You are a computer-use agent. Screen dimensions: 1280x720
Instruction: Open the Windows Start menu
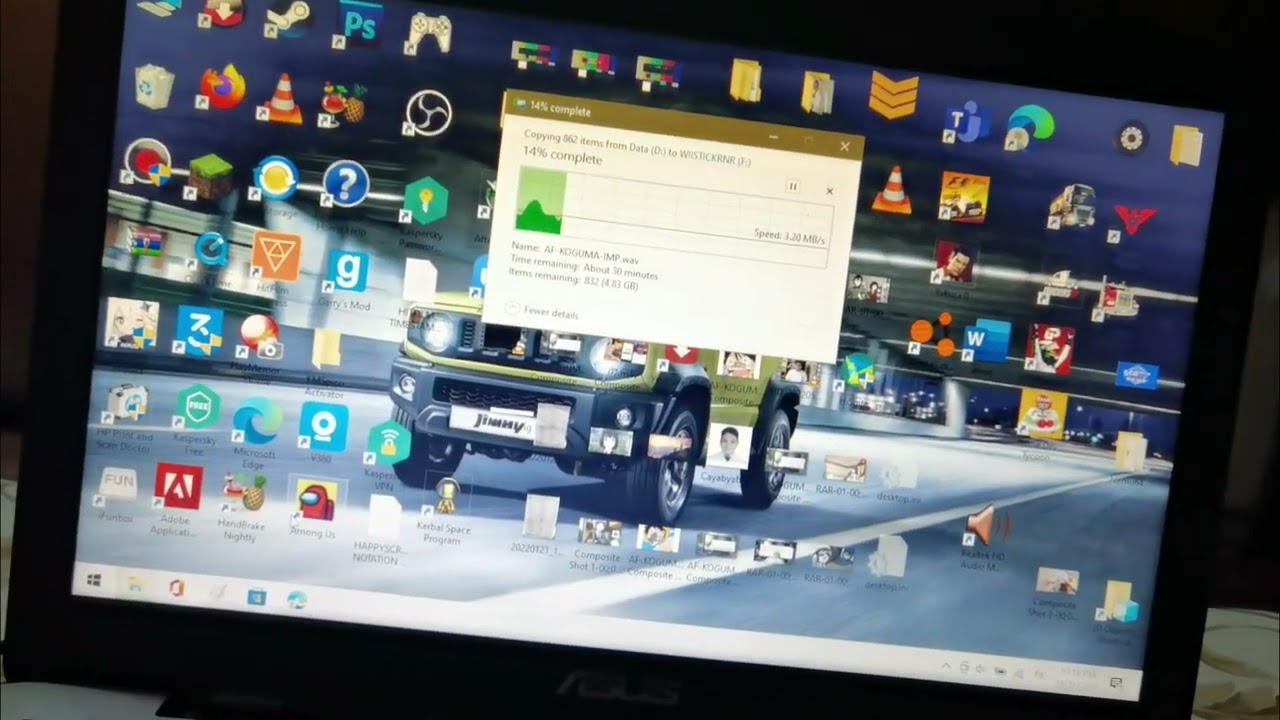coord(95,579)
